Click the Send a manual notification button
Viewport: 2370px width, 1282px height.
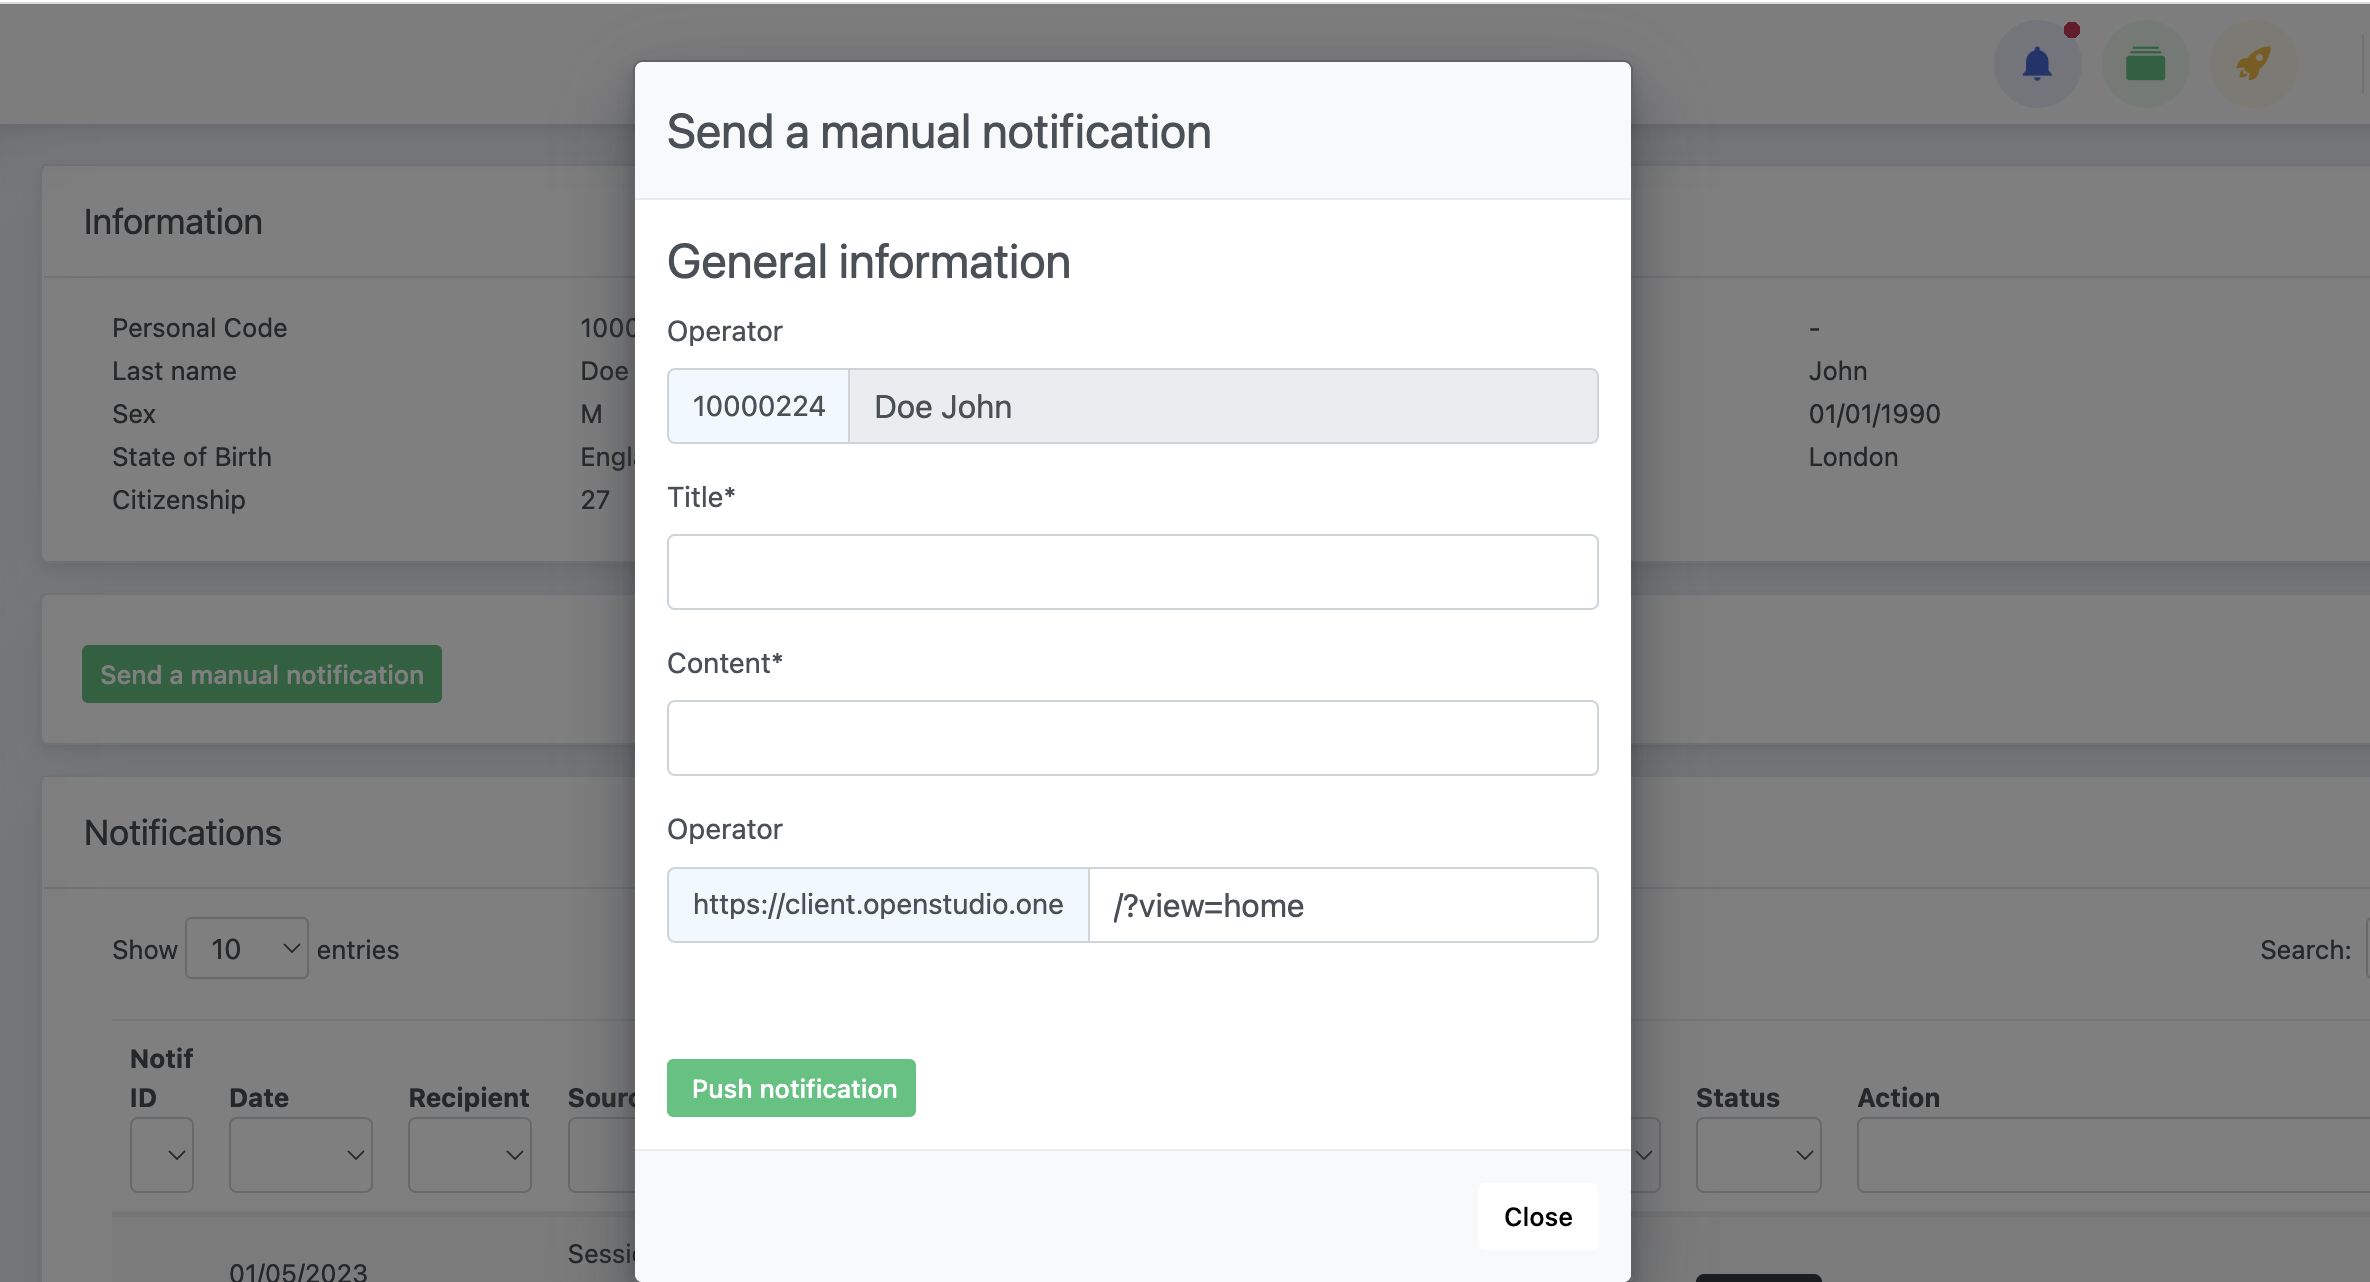click(262, 674)
